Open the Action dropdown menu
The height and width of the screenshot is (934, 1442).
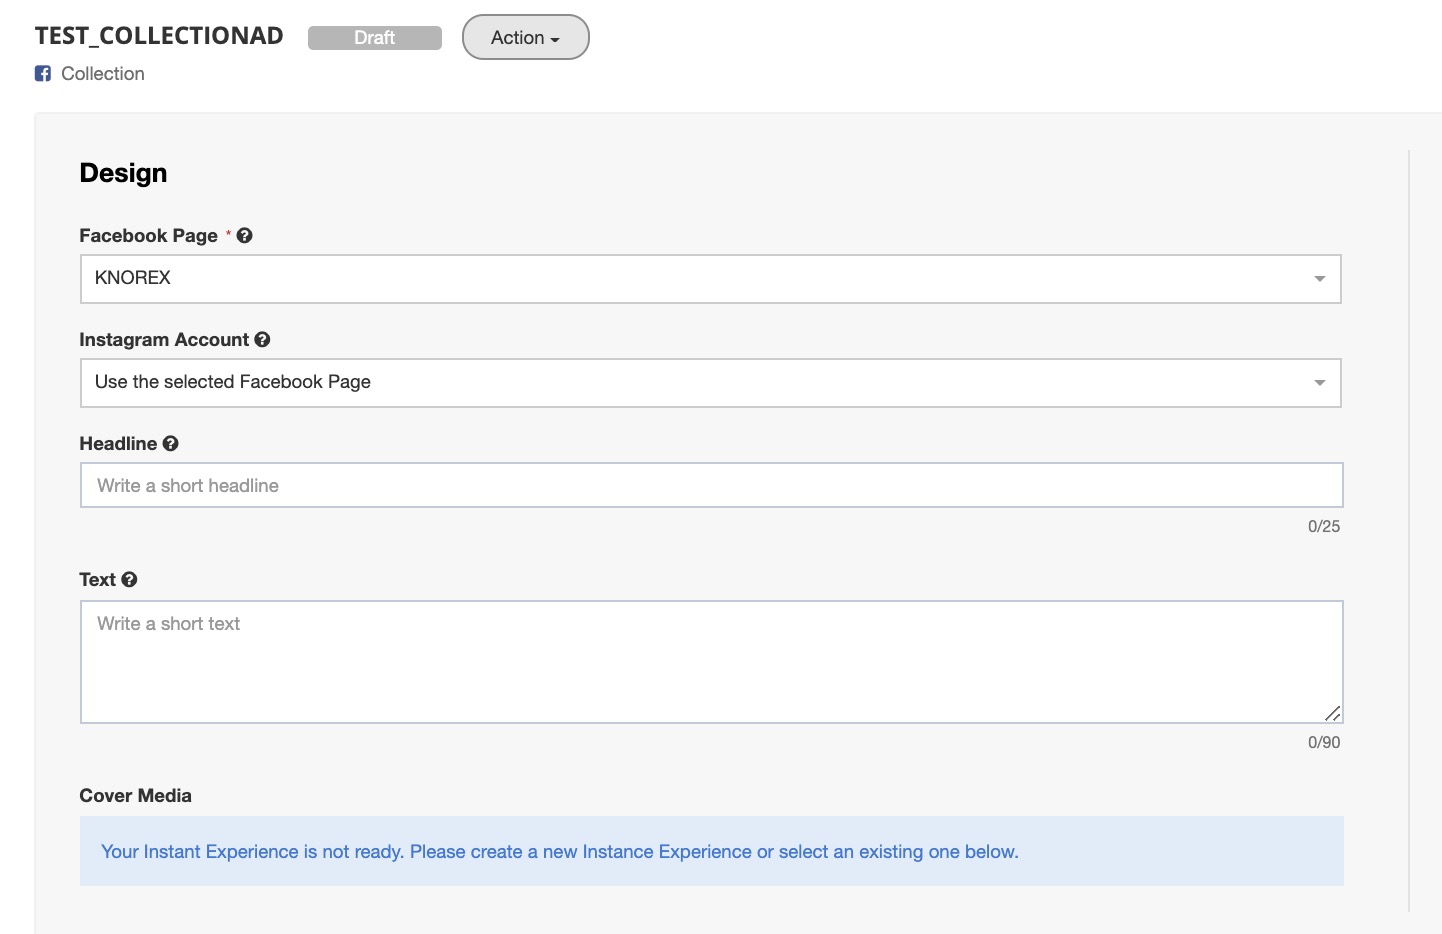(525, 38)
